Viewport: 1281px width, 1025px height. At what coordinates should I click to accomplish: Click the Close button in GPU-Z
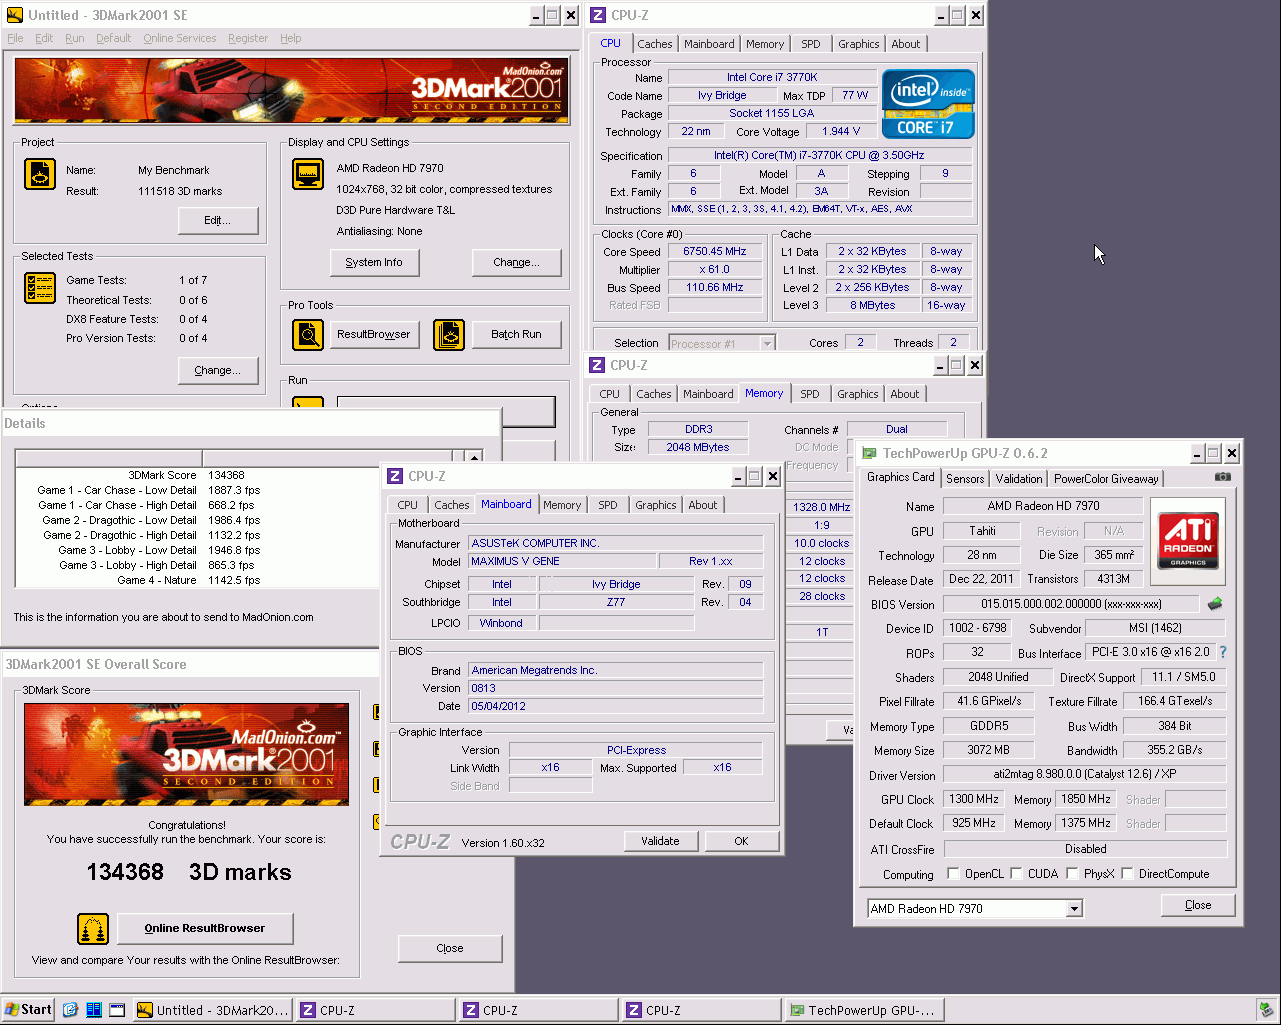tap(1198, 905)
